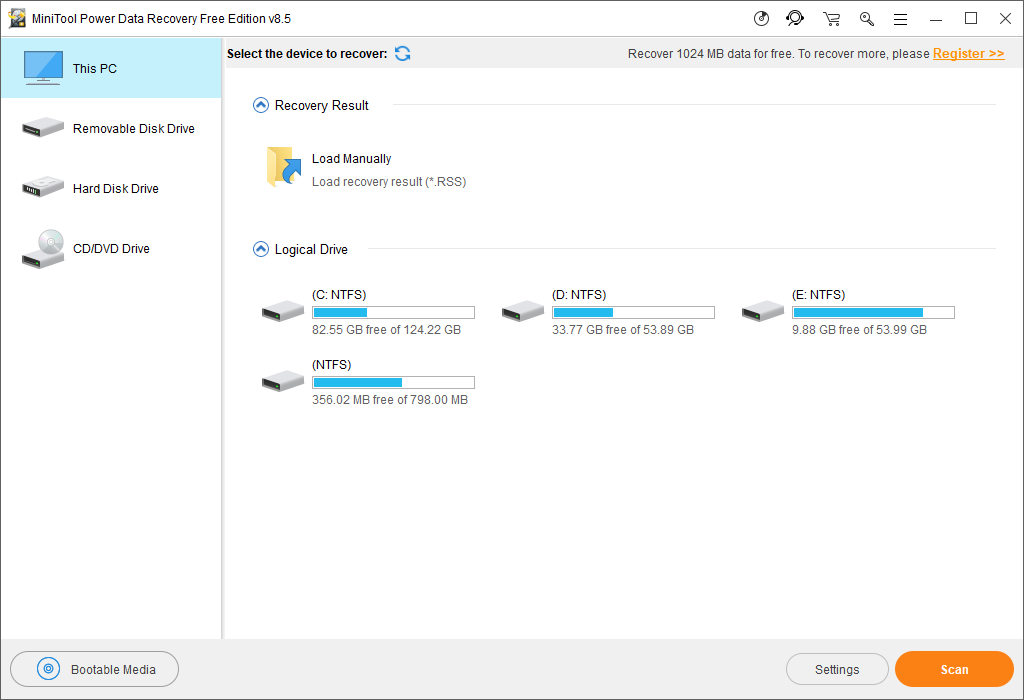Viewport: 1024px width, 700px height.
Task: Click the Hard Disk Drive icon
Action: 43,187
